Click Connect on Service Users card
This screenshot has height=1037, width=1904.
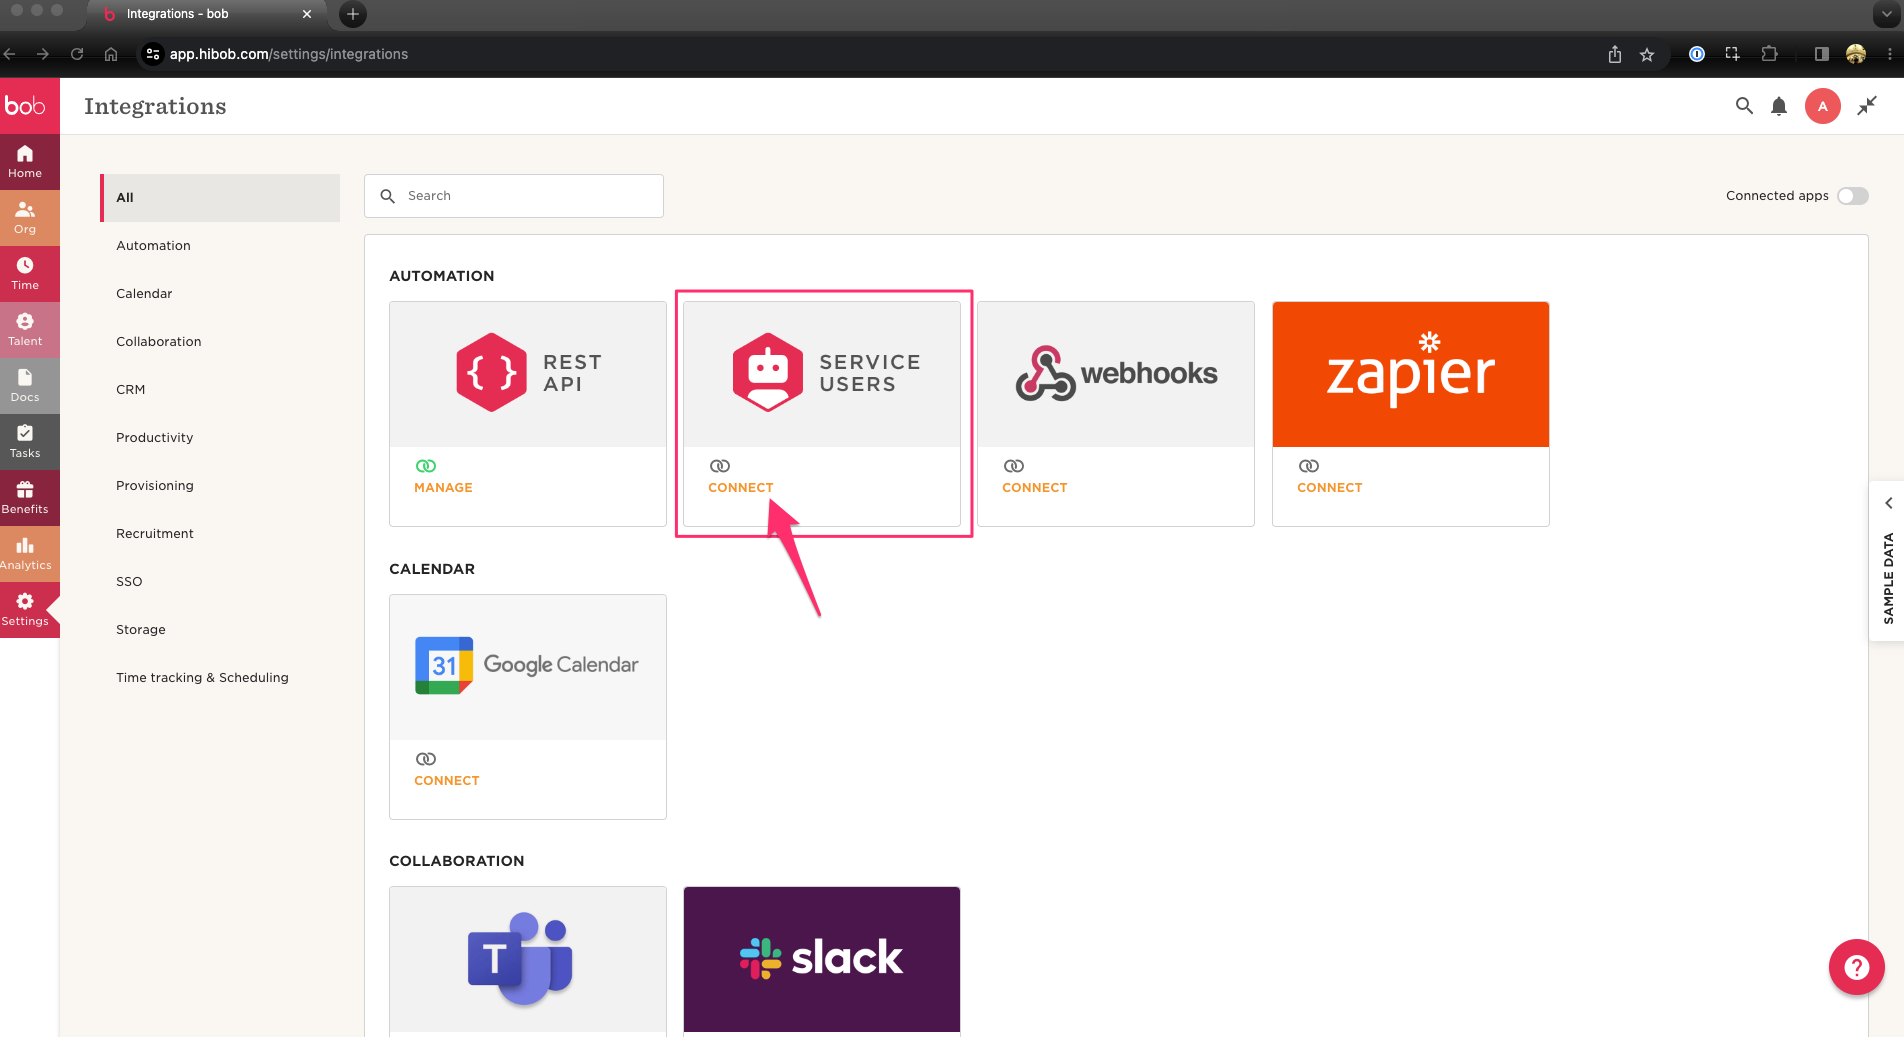click(x=740, y=488)
